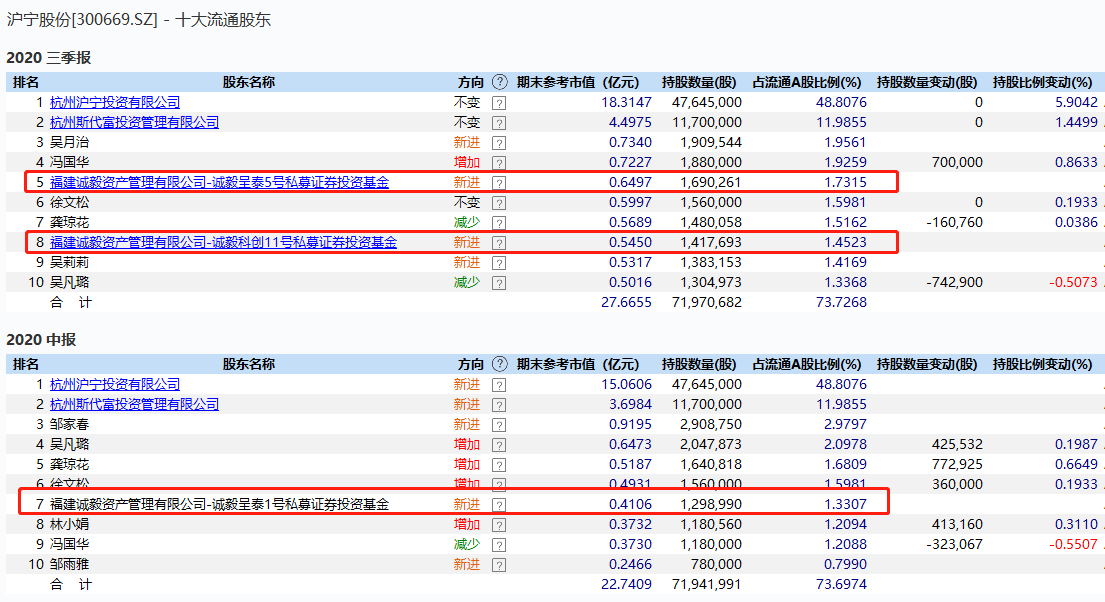Click 增加 direction label in 林小娟 row

(x=467, y=524)
